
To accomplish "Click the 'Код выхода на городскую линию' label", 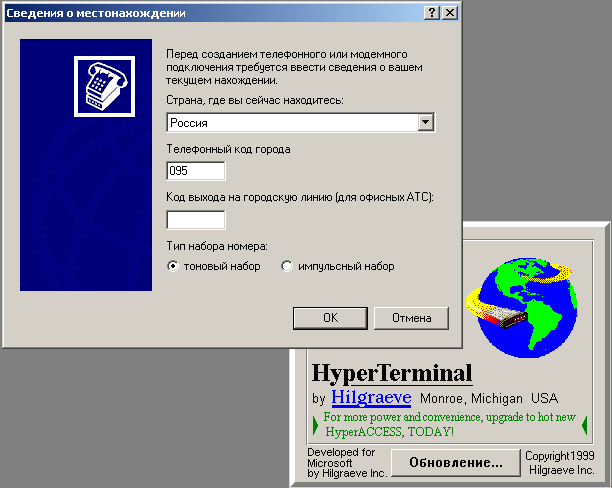I will (x=300, y=197).
